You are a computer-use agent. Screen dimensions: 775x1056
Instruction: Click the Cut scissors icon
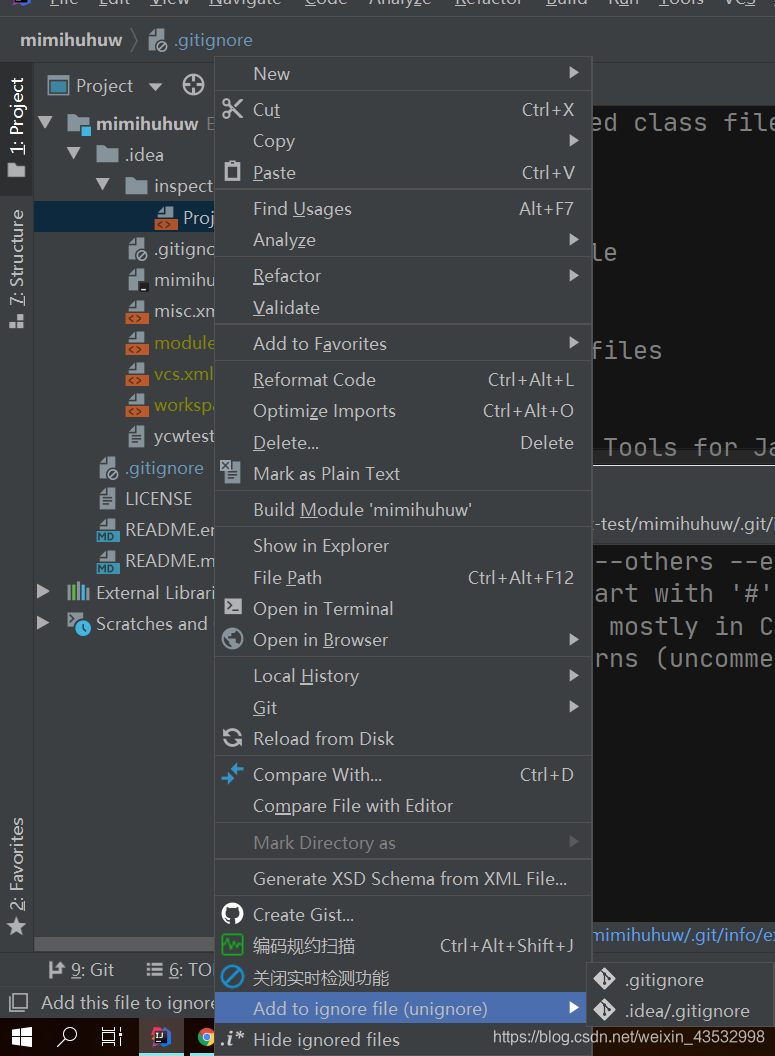[232, 108]
